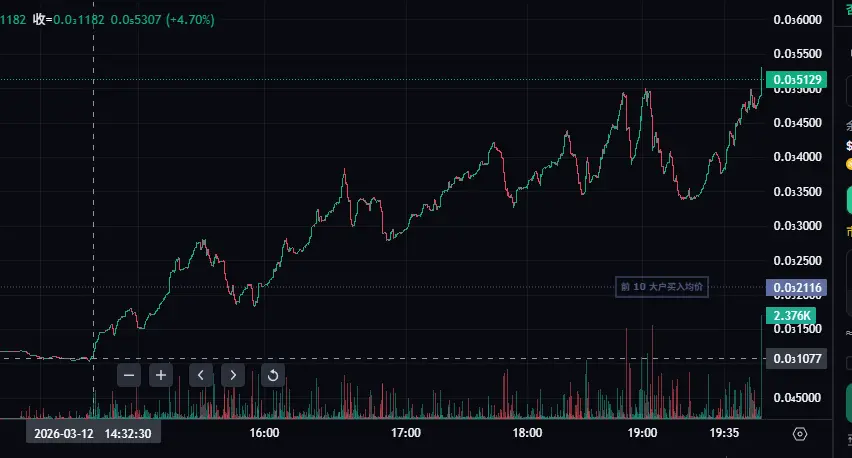Click the crosshair price label 0.0₃1077
Viewport: 852px width, 458px height.
point(797,359)
